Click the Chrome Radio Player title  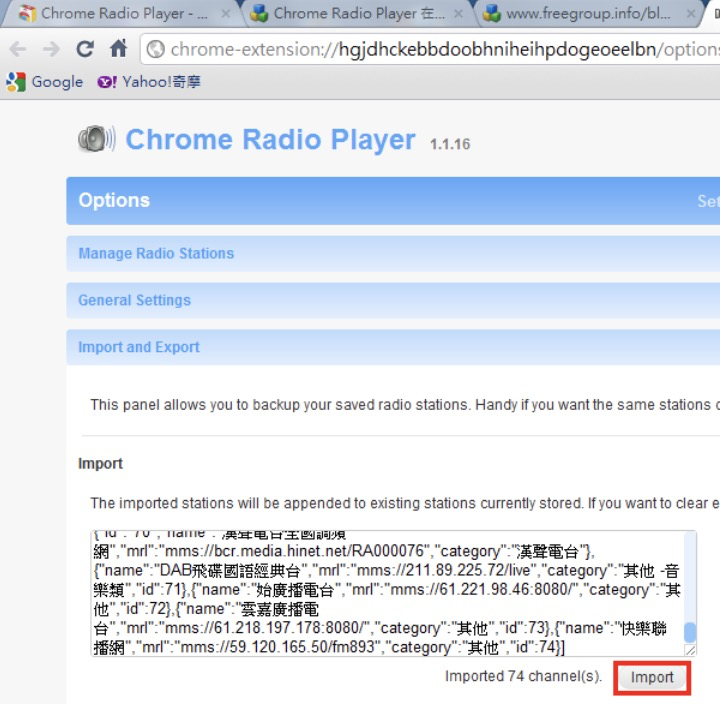click(x=270, y=139)
